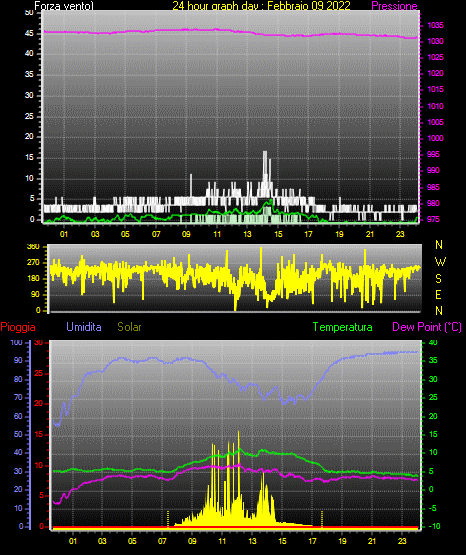Click the blue 'Umidita' legend label

[x=84, y=327]
